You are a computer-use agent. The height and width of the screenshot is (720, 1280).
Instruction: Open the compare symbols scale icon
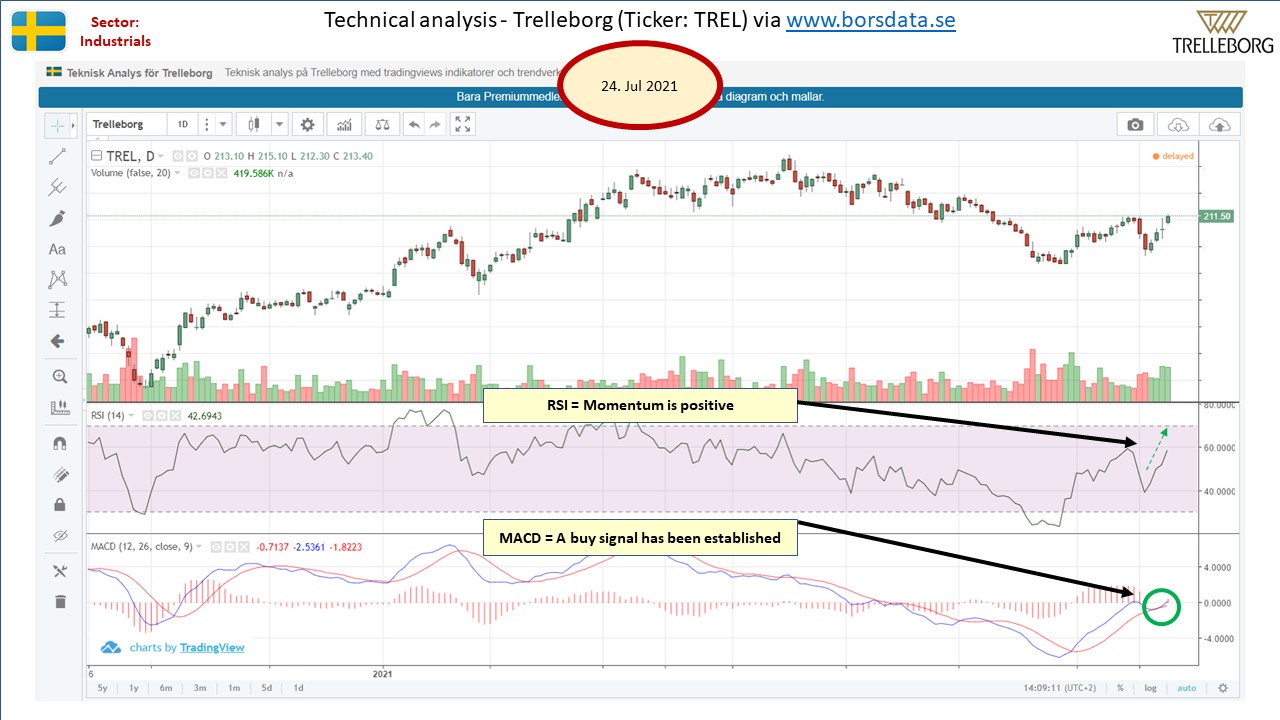pos(381,124)
